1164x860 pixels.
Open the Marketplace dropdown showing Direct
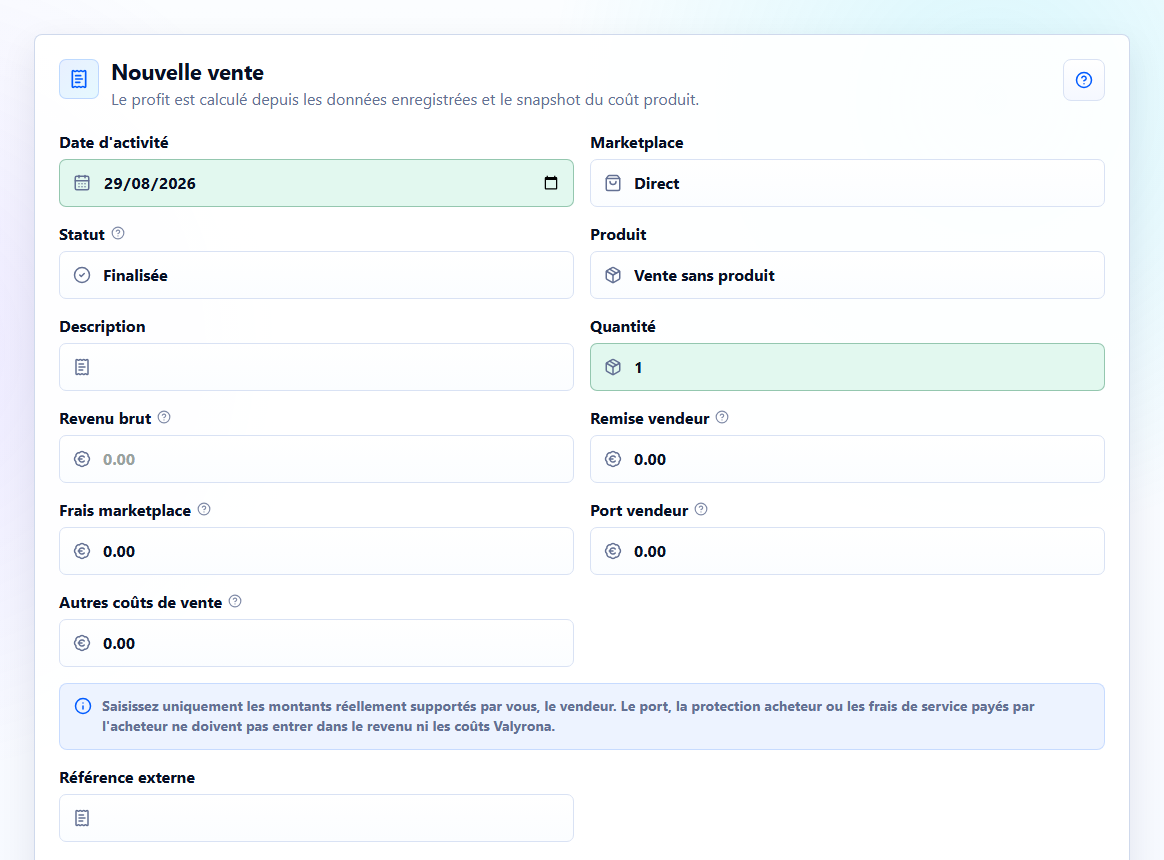(x=847, y=183)
